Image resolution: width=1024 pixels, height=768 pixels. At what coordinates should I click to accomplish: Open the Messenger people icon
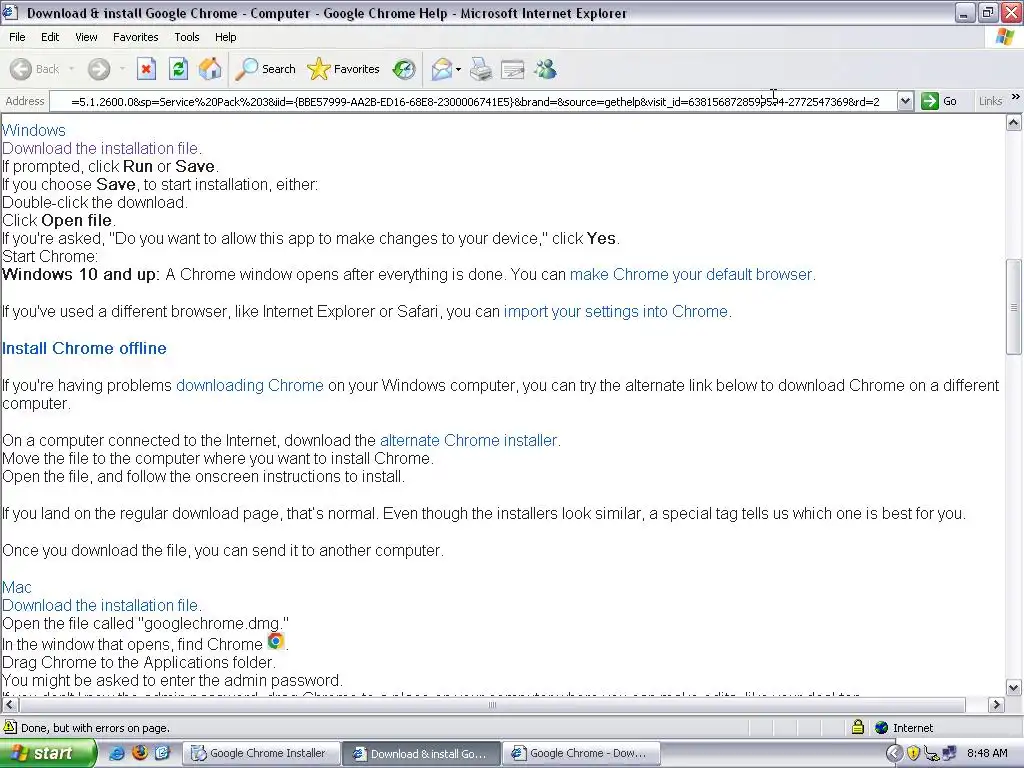[x=545, y=69]
